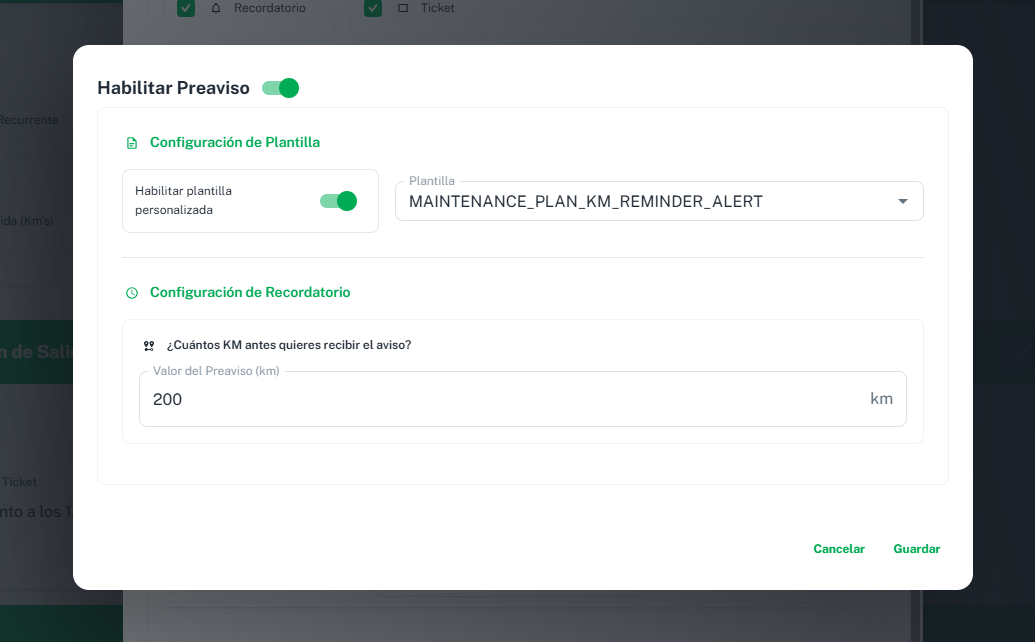Click the distance marker icon before KM question
1035x642 pixels.
pyautogui.click(x=149, y=346)
